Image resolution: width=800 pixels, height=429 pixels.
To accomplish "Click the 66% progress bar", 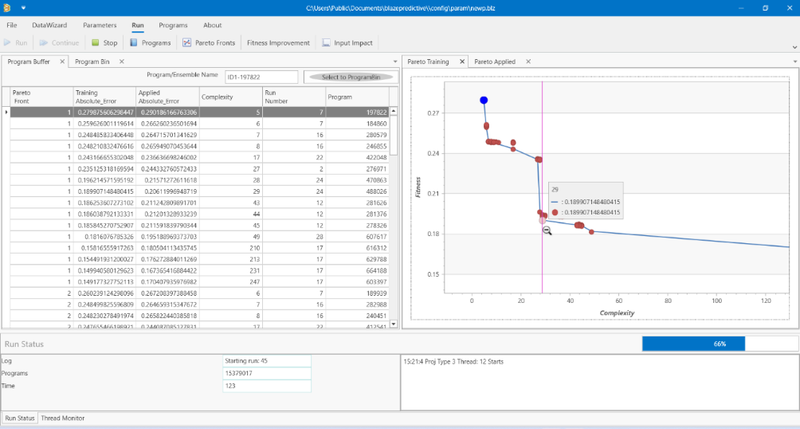I will point(719,344).
